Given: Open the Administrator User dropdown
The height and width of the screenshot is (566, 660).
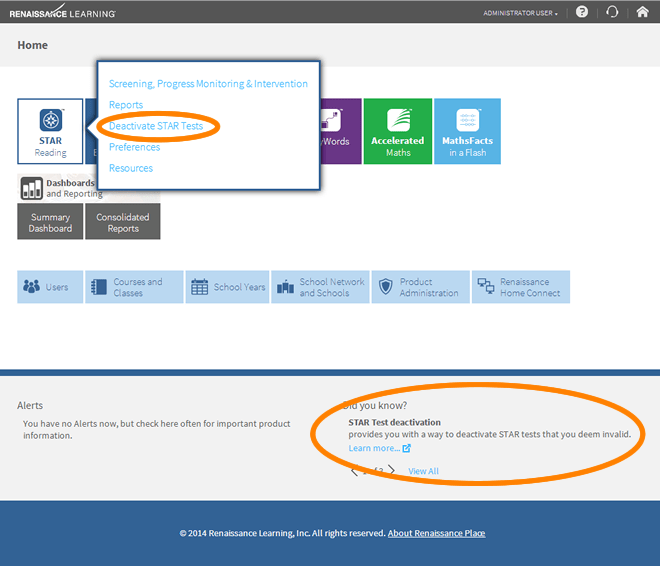Looking at the screenshot, I should tap(520, 13).
